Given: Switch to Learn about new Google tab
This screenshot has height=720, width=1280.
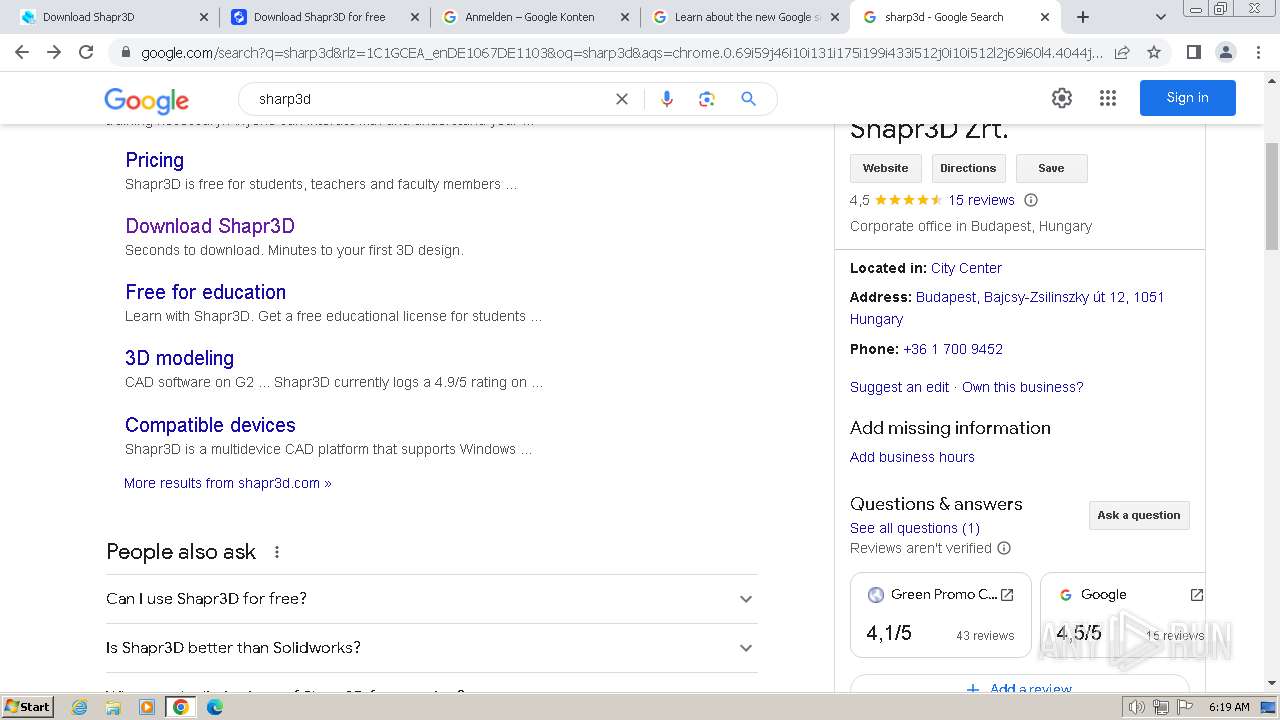Looking at the screenshot, I should click(746, 17).
